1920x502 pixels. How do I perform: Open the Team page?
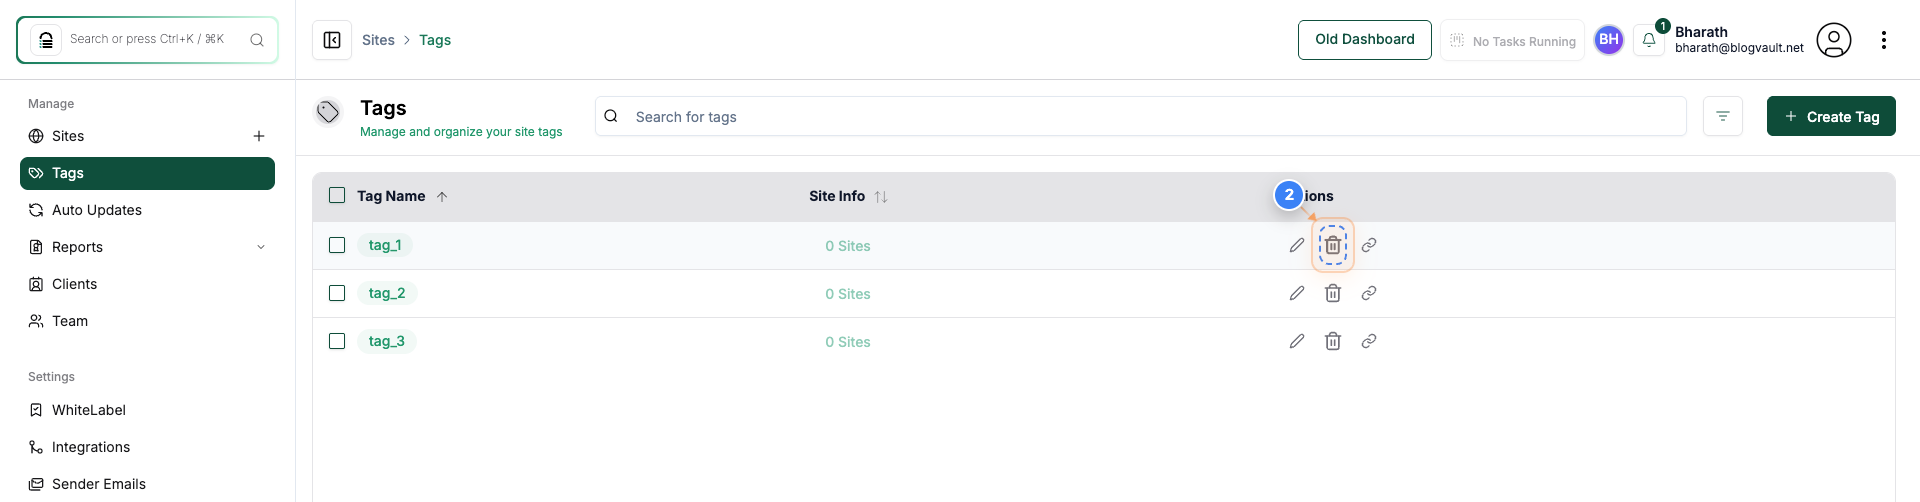[147, 321]
